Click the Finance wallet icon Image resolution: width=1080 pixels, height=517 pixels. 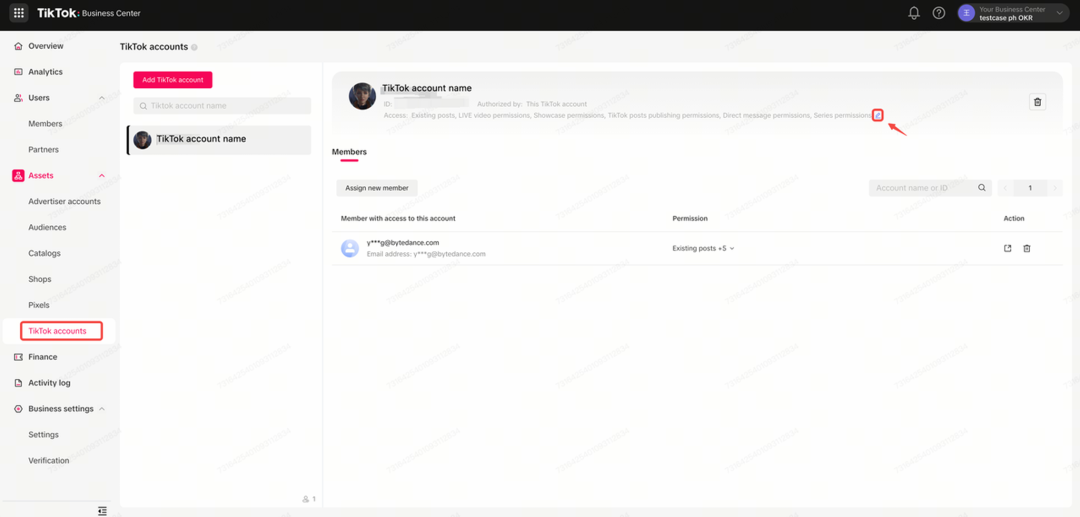coord(19,357)
